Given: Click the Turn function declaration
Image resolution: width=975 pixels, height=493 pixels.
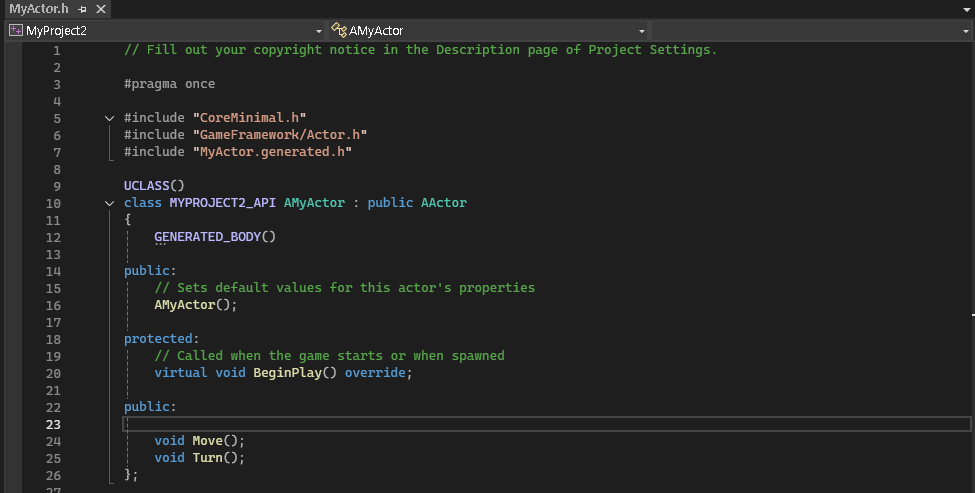Looking at the screenshot, I should click(x=200, y=458).
